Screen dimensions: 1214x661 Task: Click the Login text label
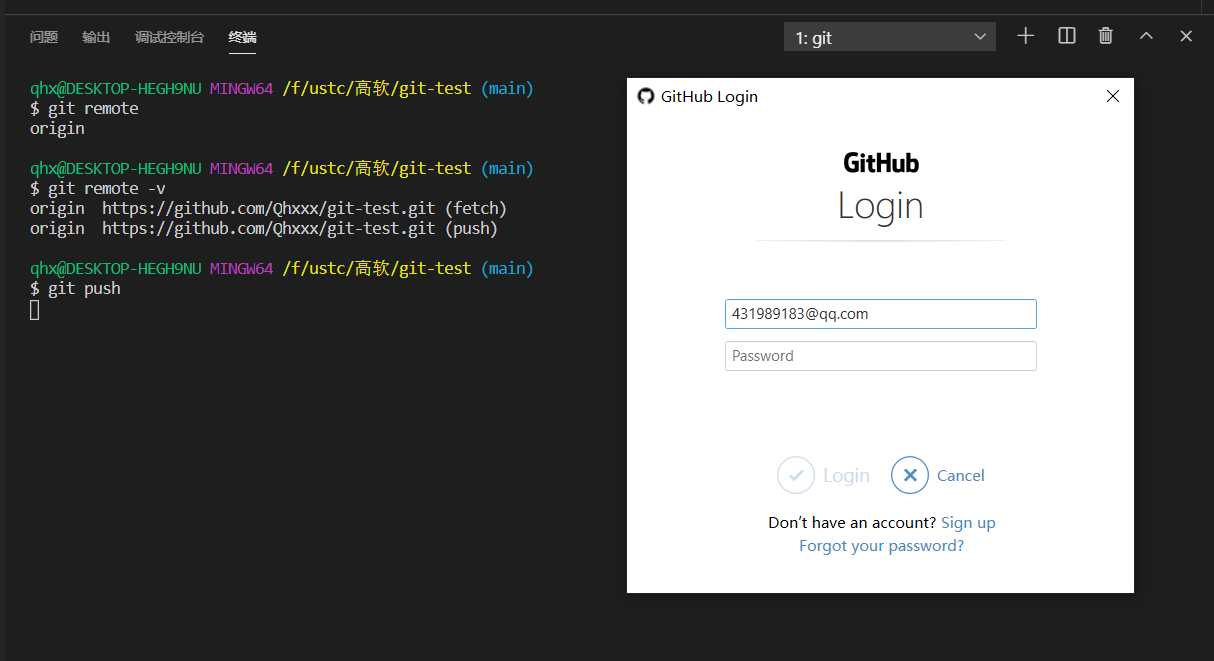coord(846,476)
